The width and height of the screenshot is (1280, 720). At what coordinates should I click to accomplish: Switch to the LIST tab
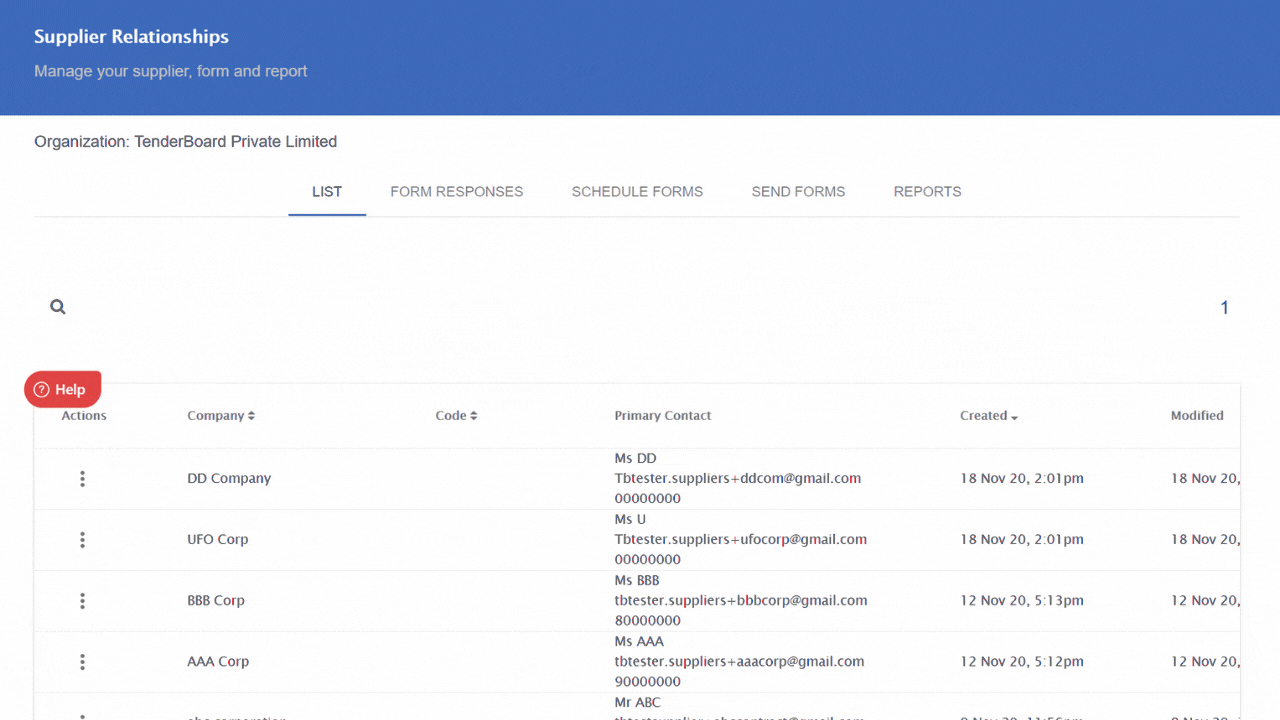click(x=327, y=191)
